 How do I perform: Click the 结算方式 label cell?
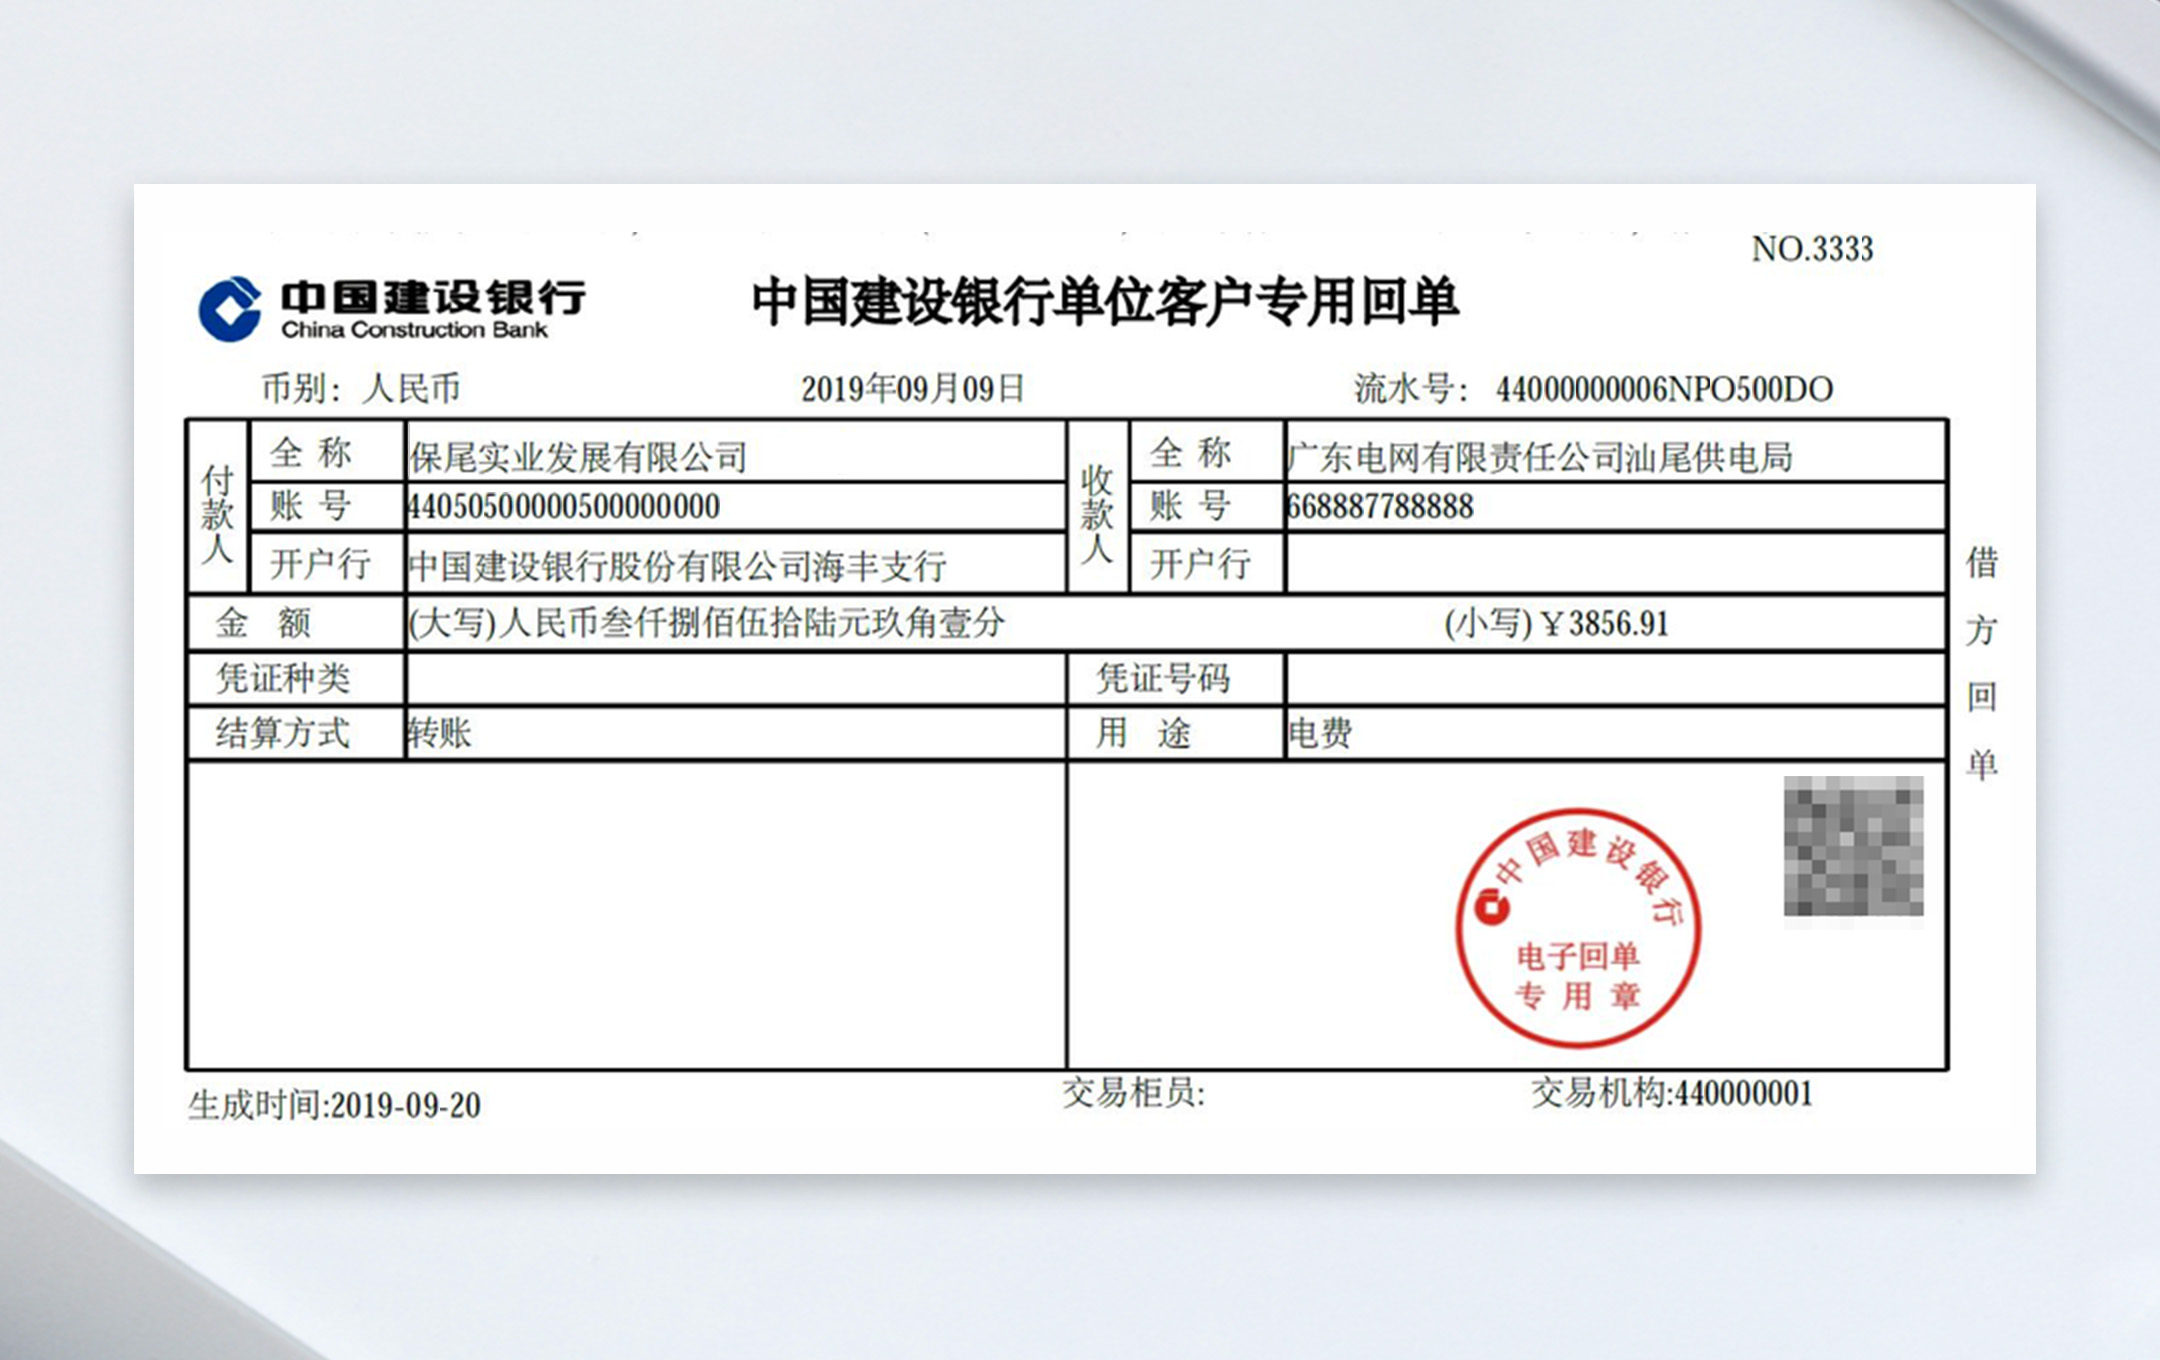tap(297, 734)
